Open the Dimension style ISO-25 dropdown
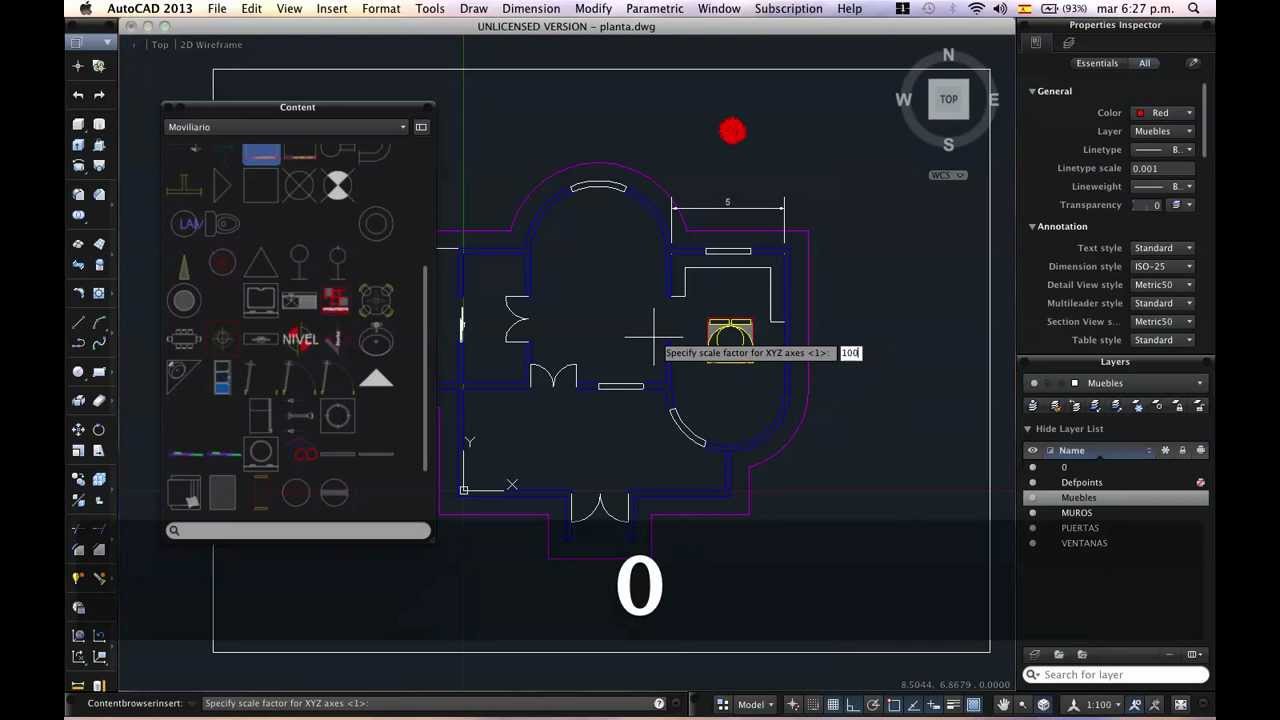The image size is (1280, 720). [1163, 266]
